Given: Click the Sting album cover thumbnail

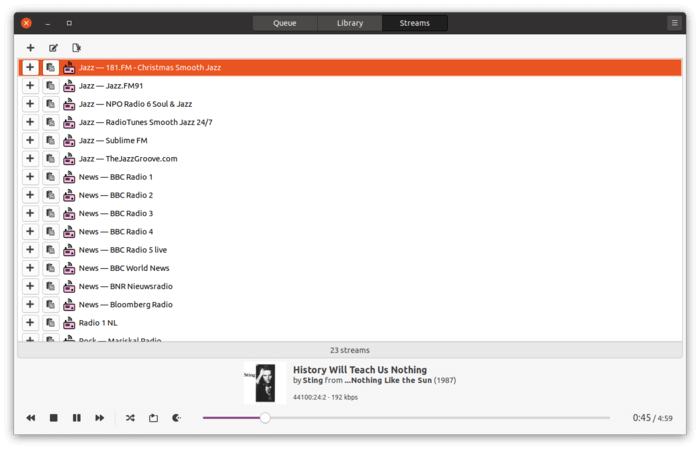Looking at the screenshot, I should (264, 383).
